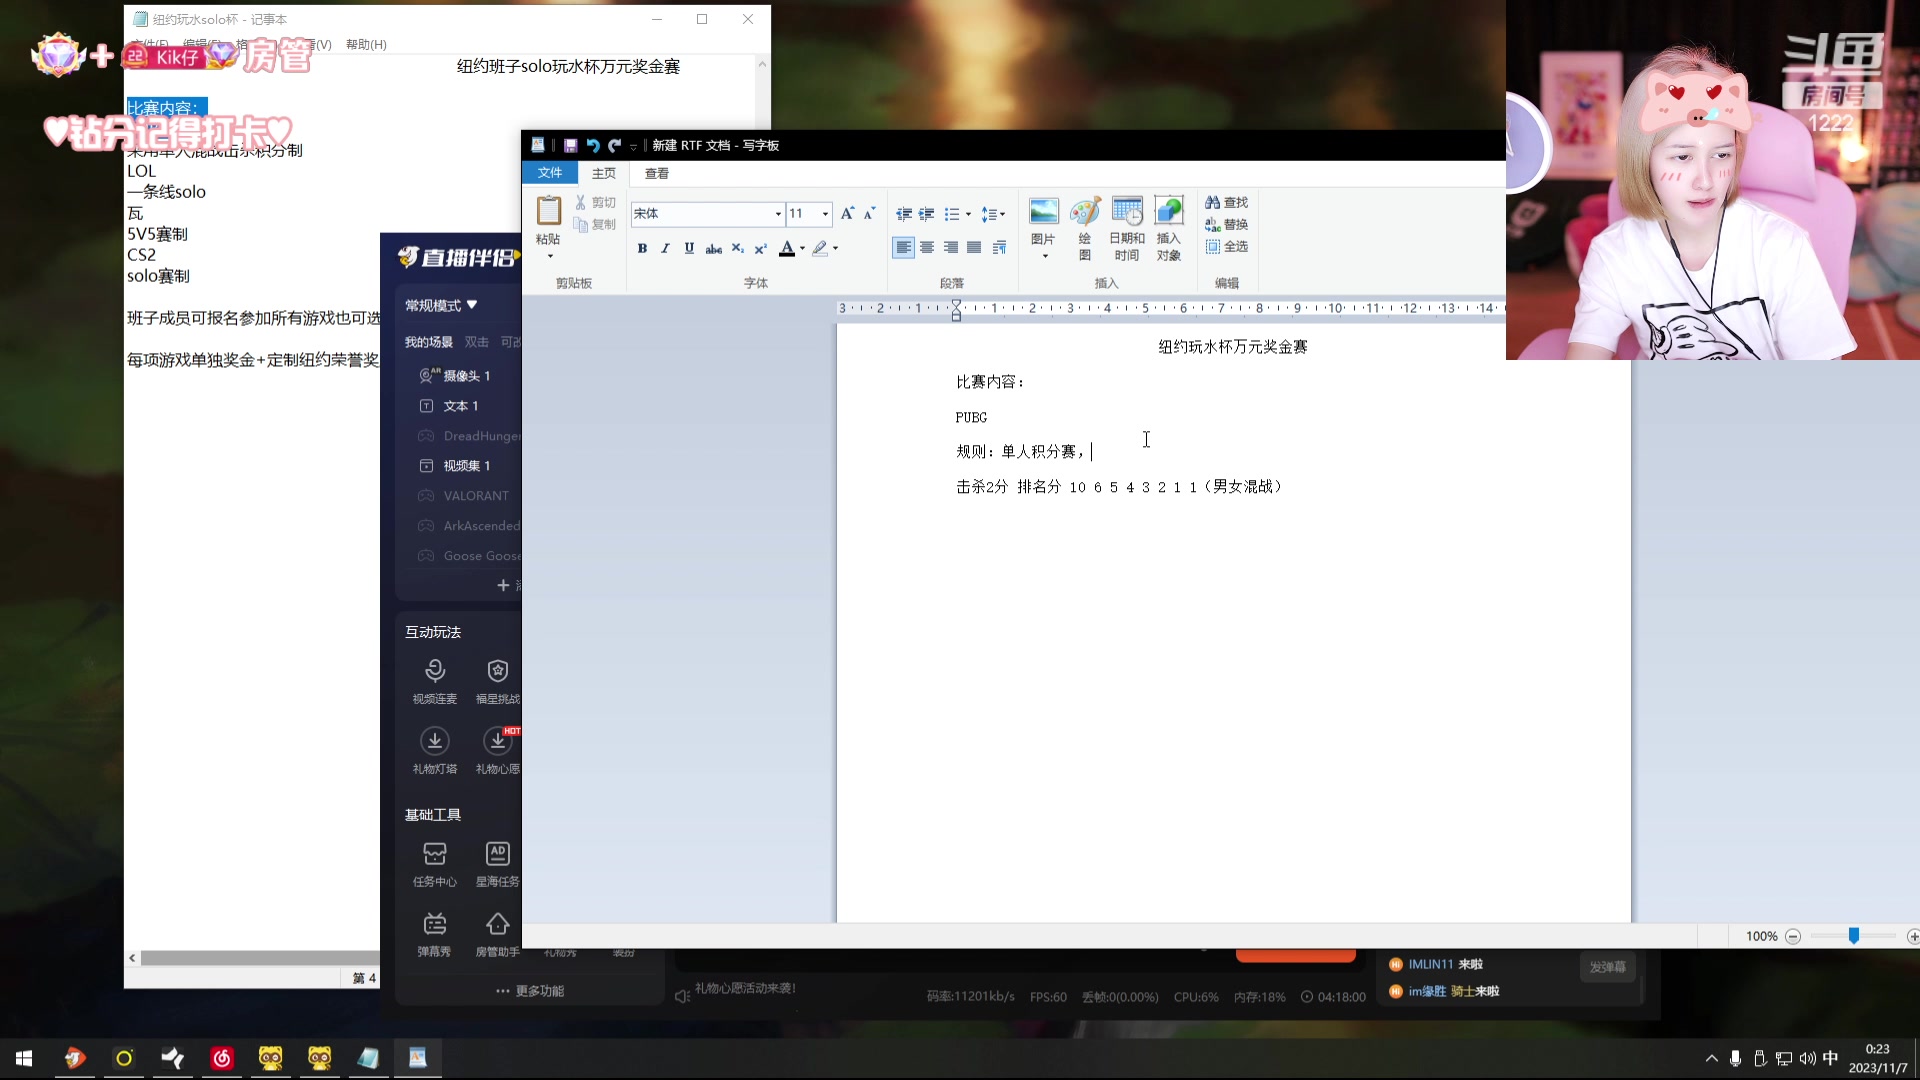This screenshot has width=1920, height=1080.
Task: Click the Notepad horizontal scrollbar
Action: pyautogui.click(x=259, y=958)
